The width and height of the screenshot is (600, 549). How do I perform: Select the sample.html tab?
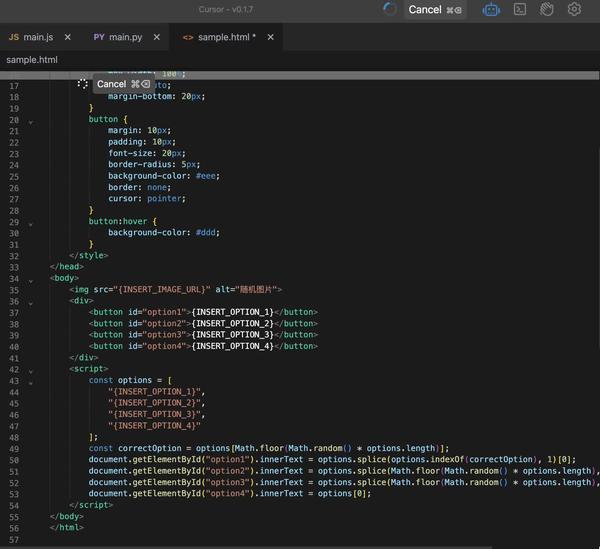point(227,37)
